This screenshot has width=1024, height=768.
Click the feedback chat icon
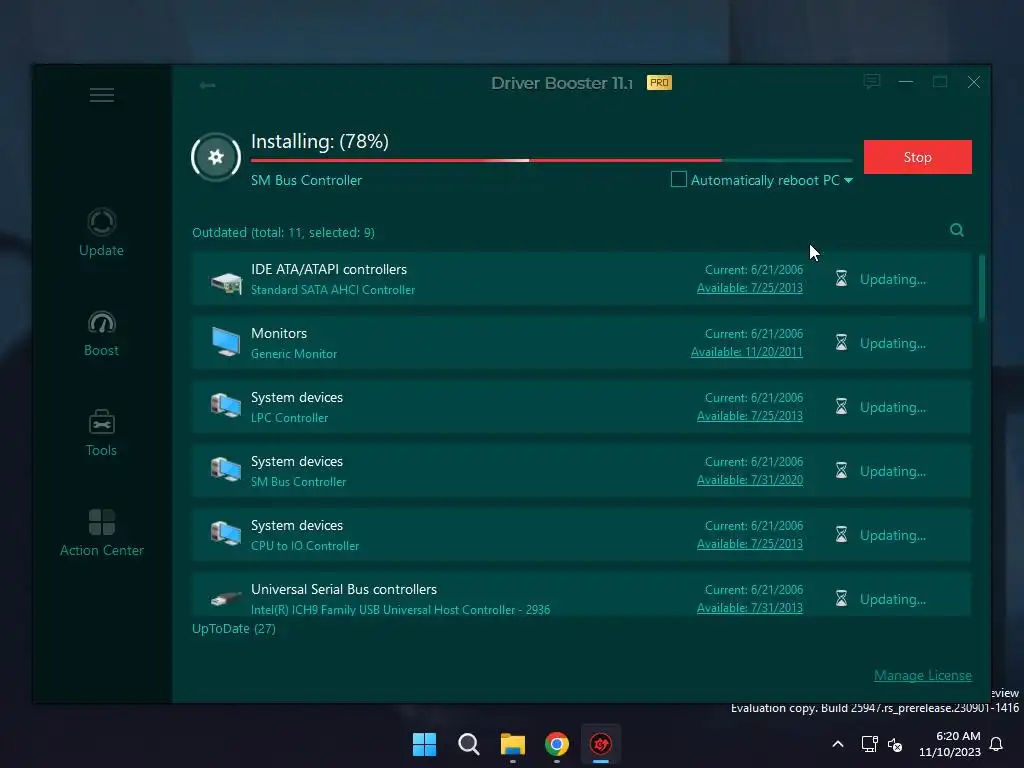872,82
